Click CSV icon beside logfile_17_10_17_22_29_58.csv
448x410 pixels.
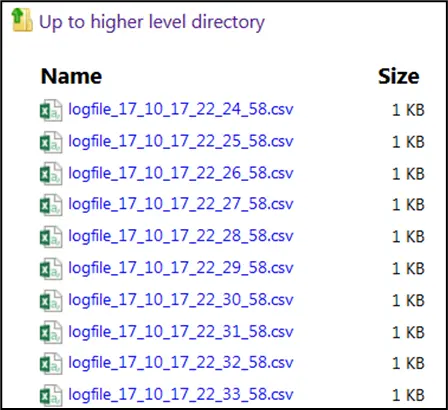[51, 269]
